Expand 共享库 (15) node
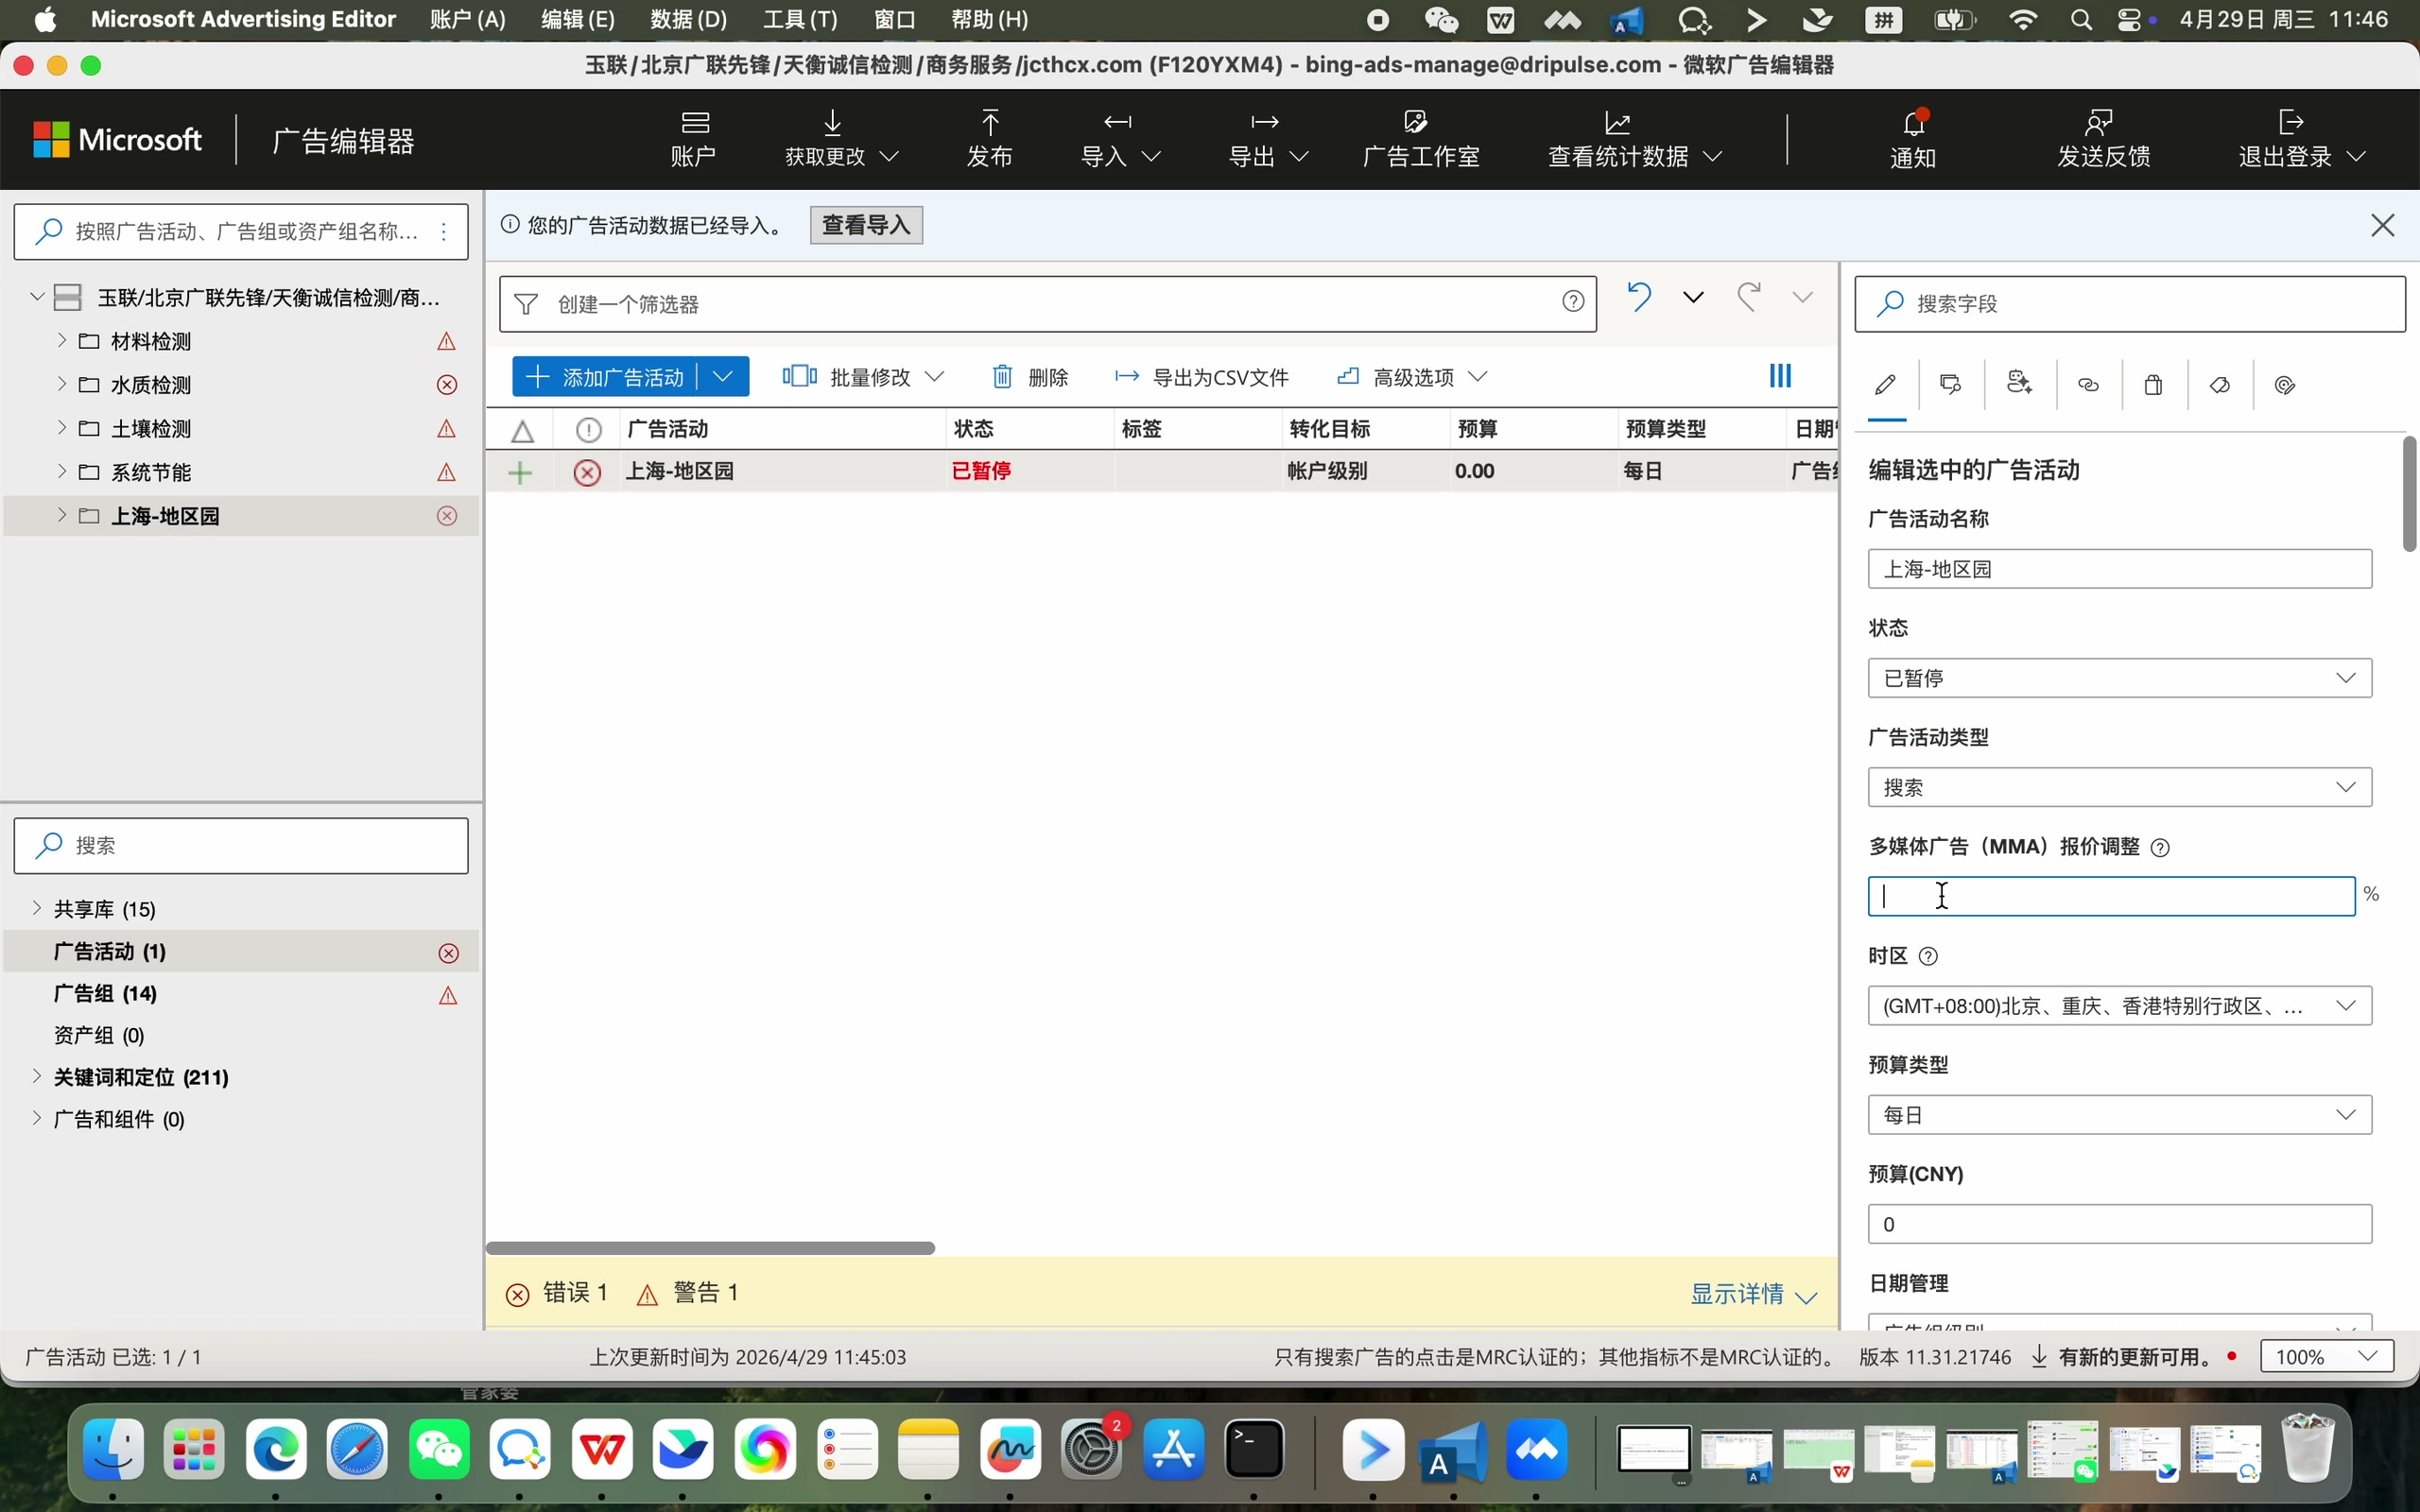The height and width of the screenshot is (1512, 2420). point(37,908)
